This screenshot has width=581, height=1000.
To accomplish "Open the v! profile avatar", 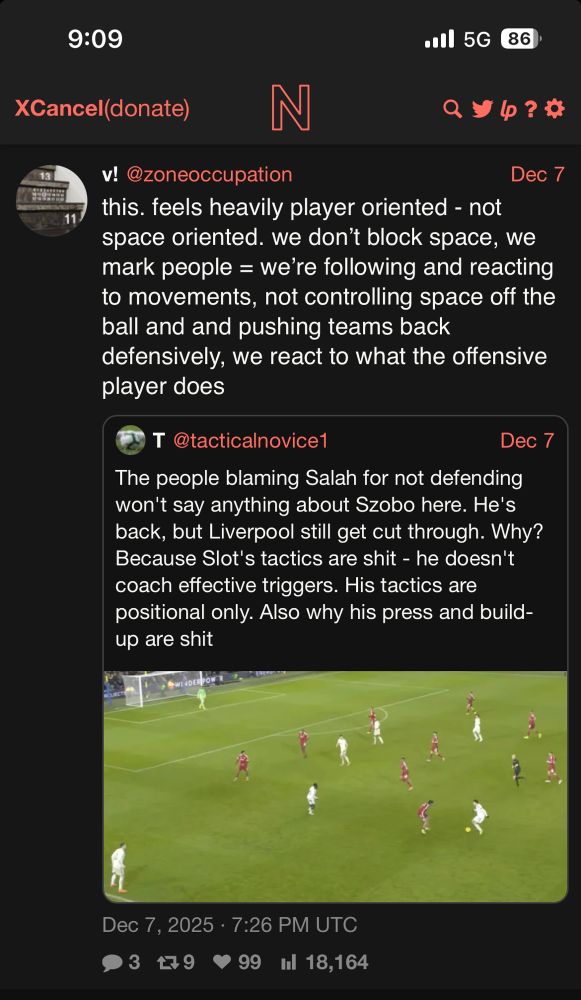I will [x=51, y=200].
